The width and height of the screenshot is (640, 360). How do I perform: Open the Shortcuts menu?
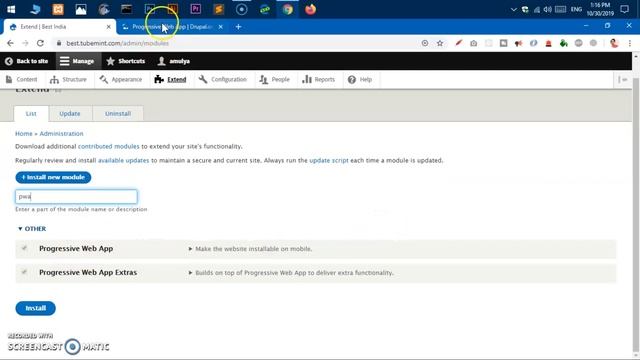click(126, 61)
